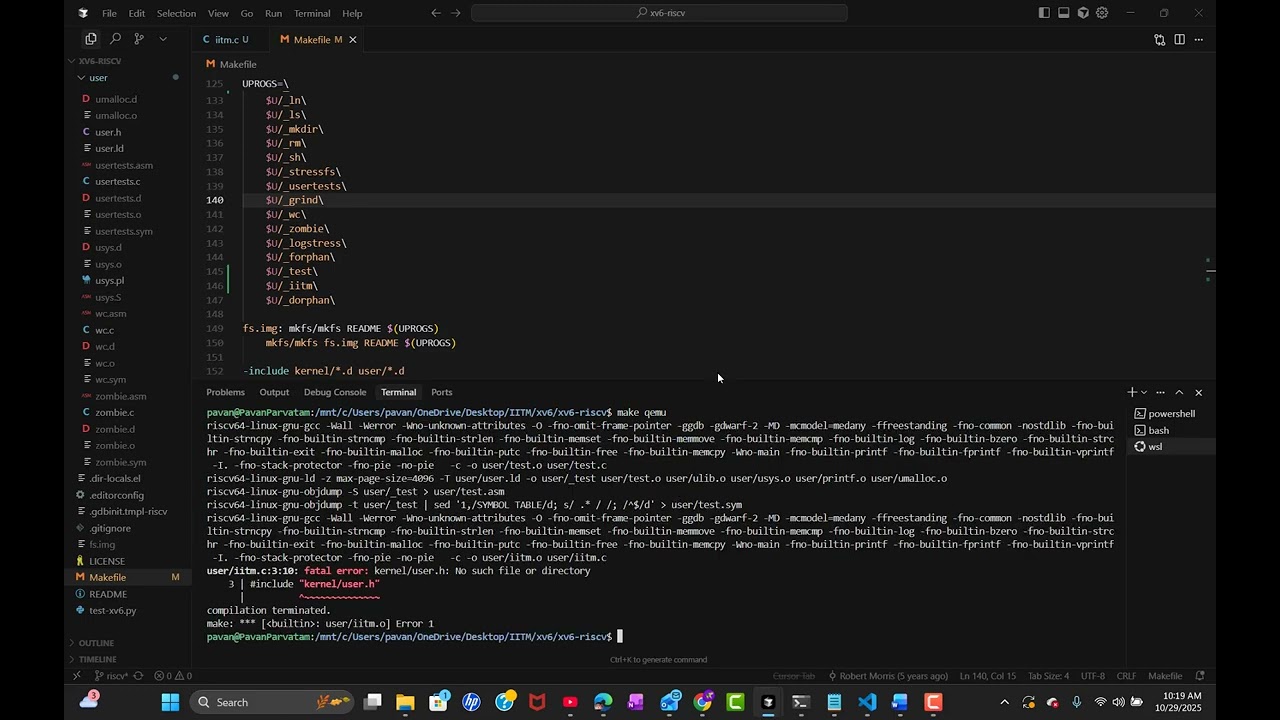Screen dimensions: 1280x720
Task: Synchronize changes icon in status bar
Action: (138, 676)
